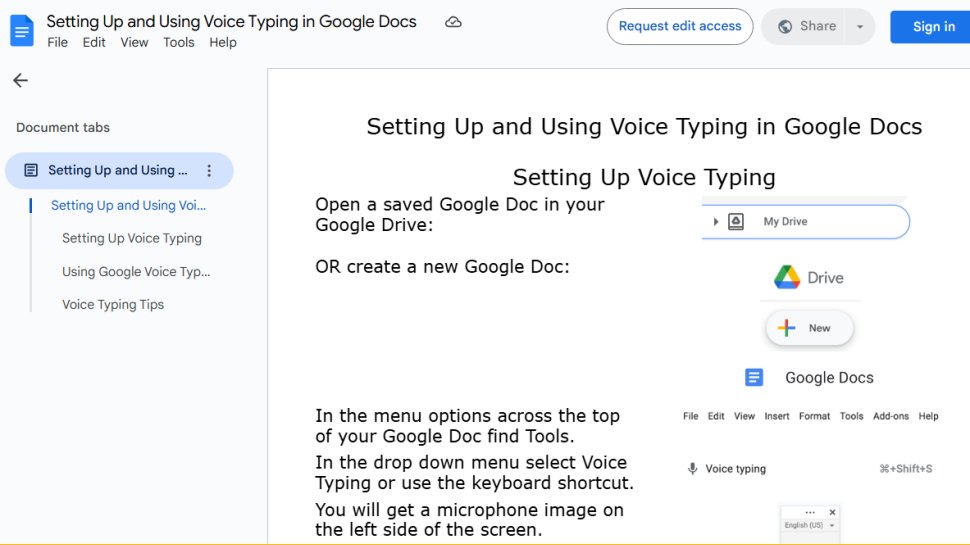Click the Google Docs logo image in the document
970x545 pixels.
[809, 377]
